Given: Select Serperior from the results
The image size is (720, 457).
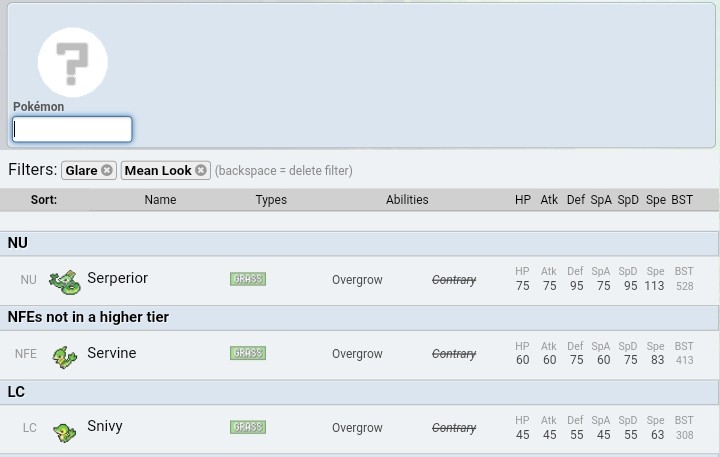Looking at the screenshot, I should point(117,279).
